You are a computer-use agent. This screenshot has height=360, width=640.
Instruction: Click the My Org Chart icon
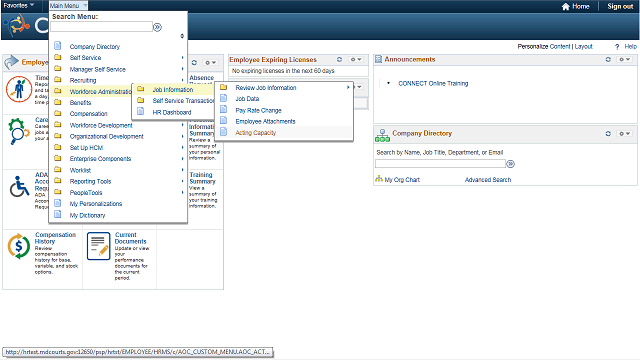tap(379, 179)
